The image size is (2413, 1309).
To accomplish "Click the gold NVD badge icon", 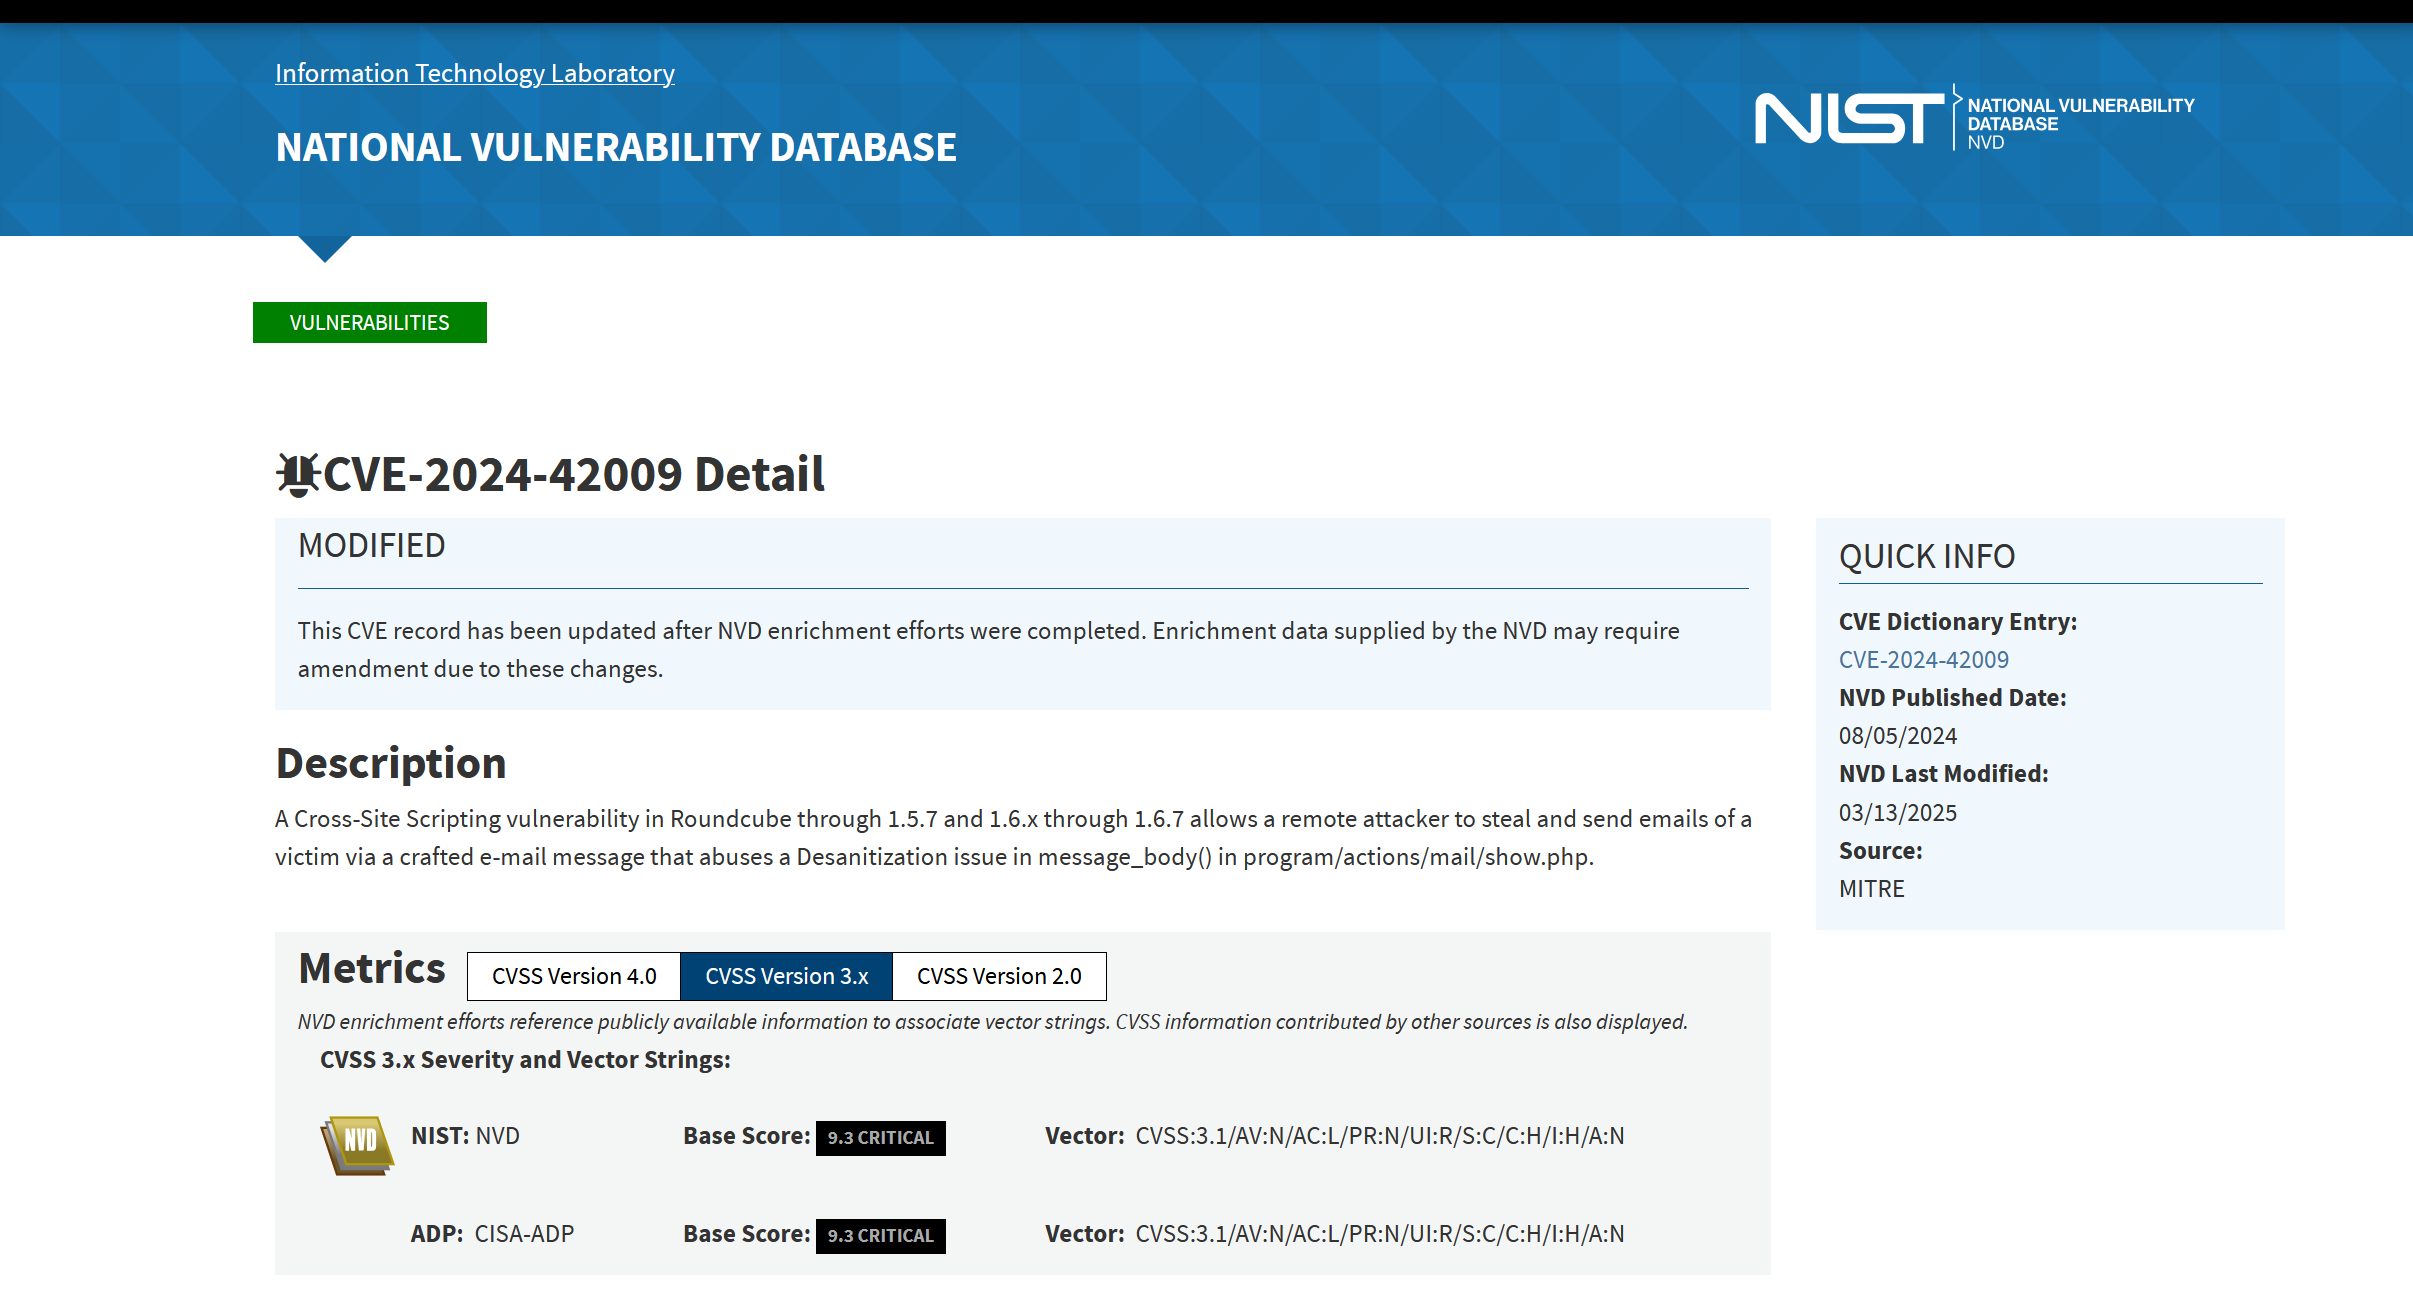I will point(357,1144).
